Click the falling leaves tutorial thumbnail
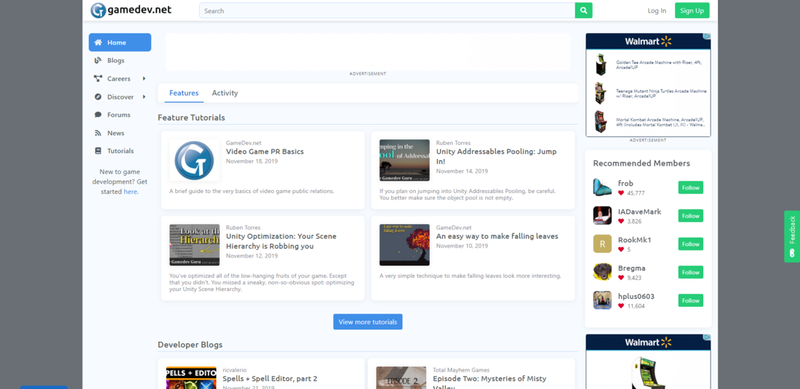The image size is (800, 389). coord(404,245)
